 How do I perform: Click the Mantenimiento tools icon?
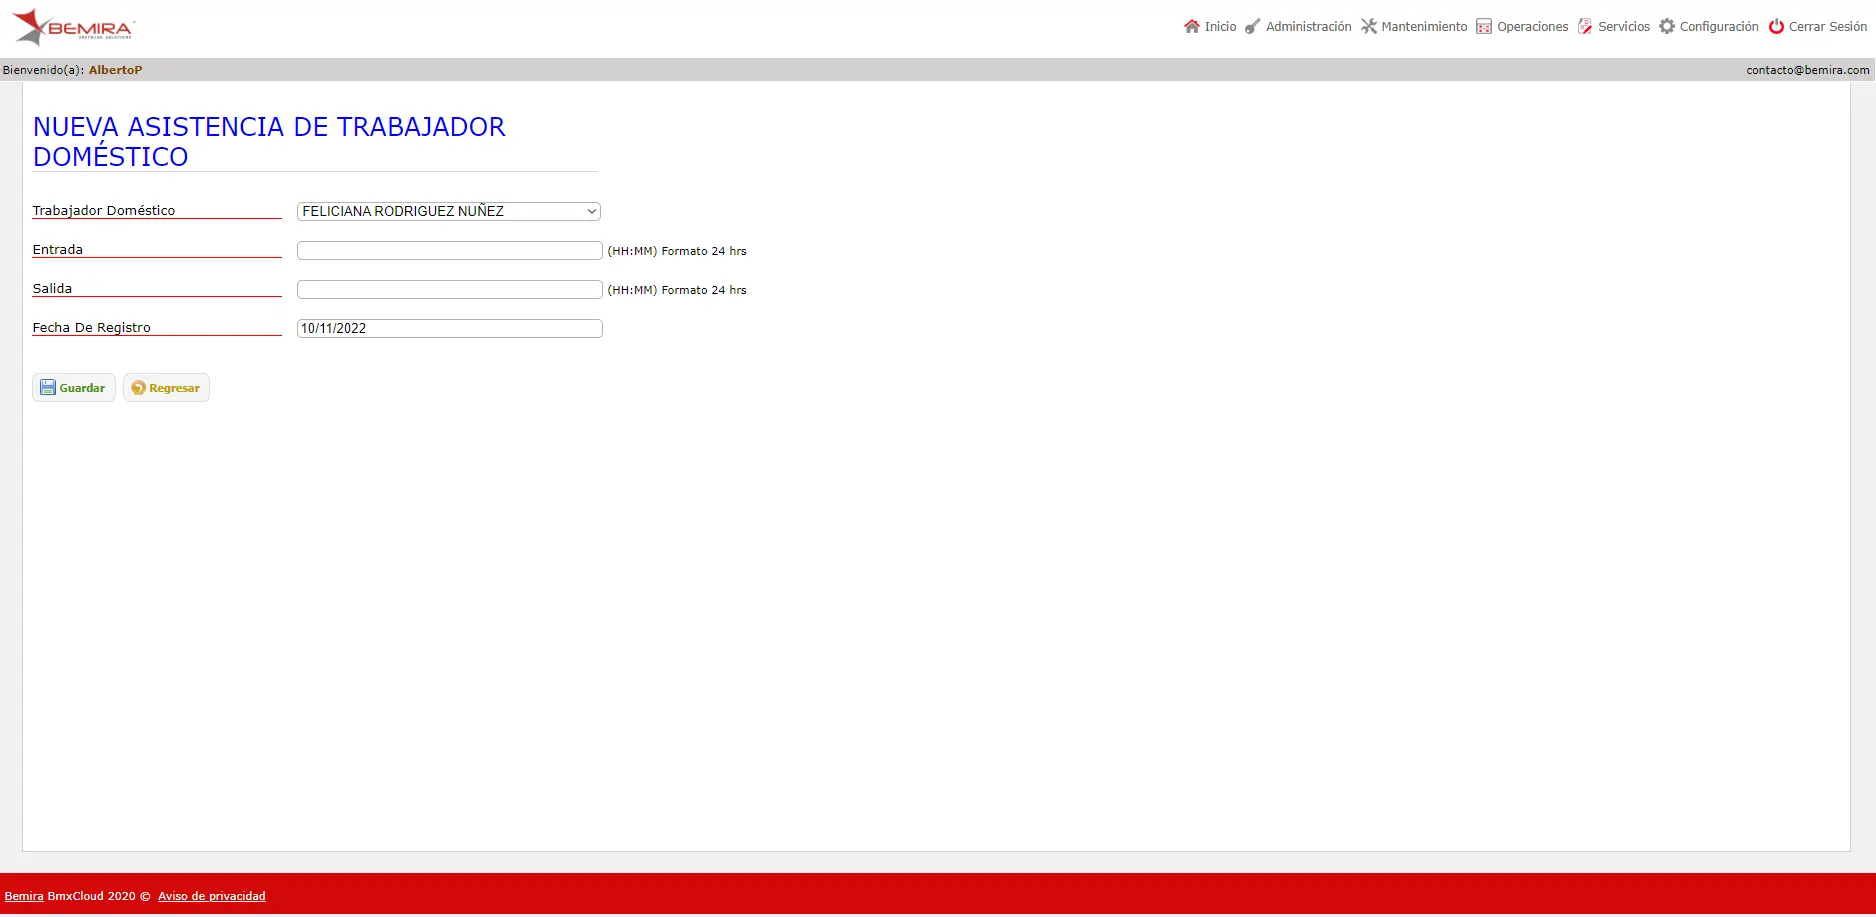1369,26
